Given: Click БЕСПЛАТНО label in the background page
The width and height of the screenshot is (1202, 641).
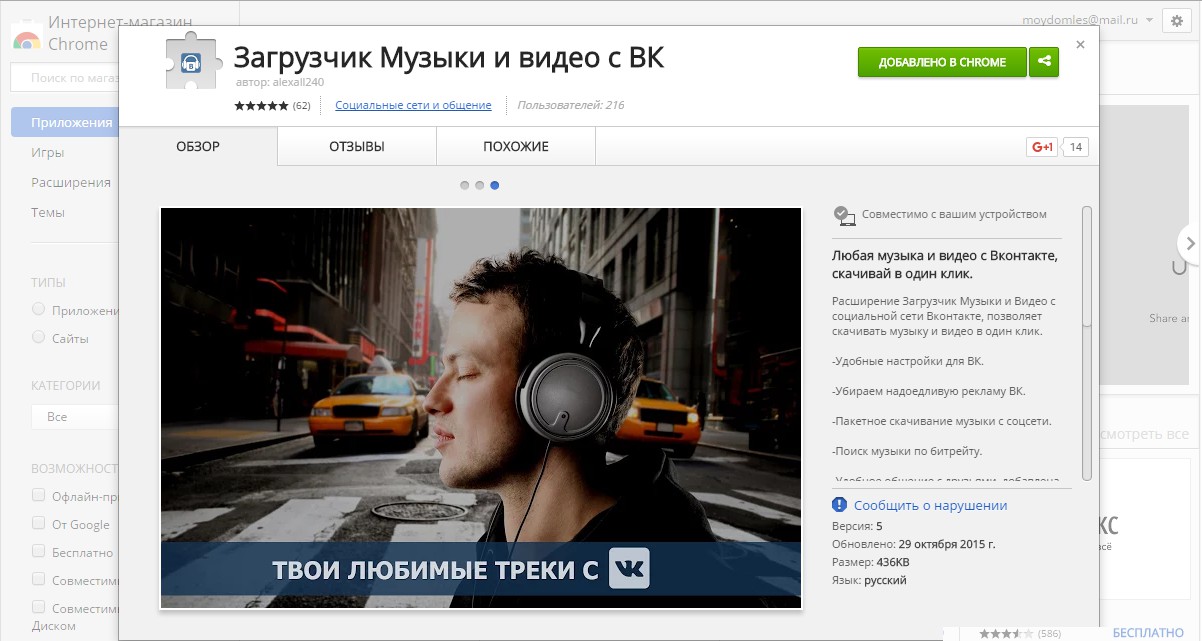Looking at the screenshot, I should (x=1148, y=634).
